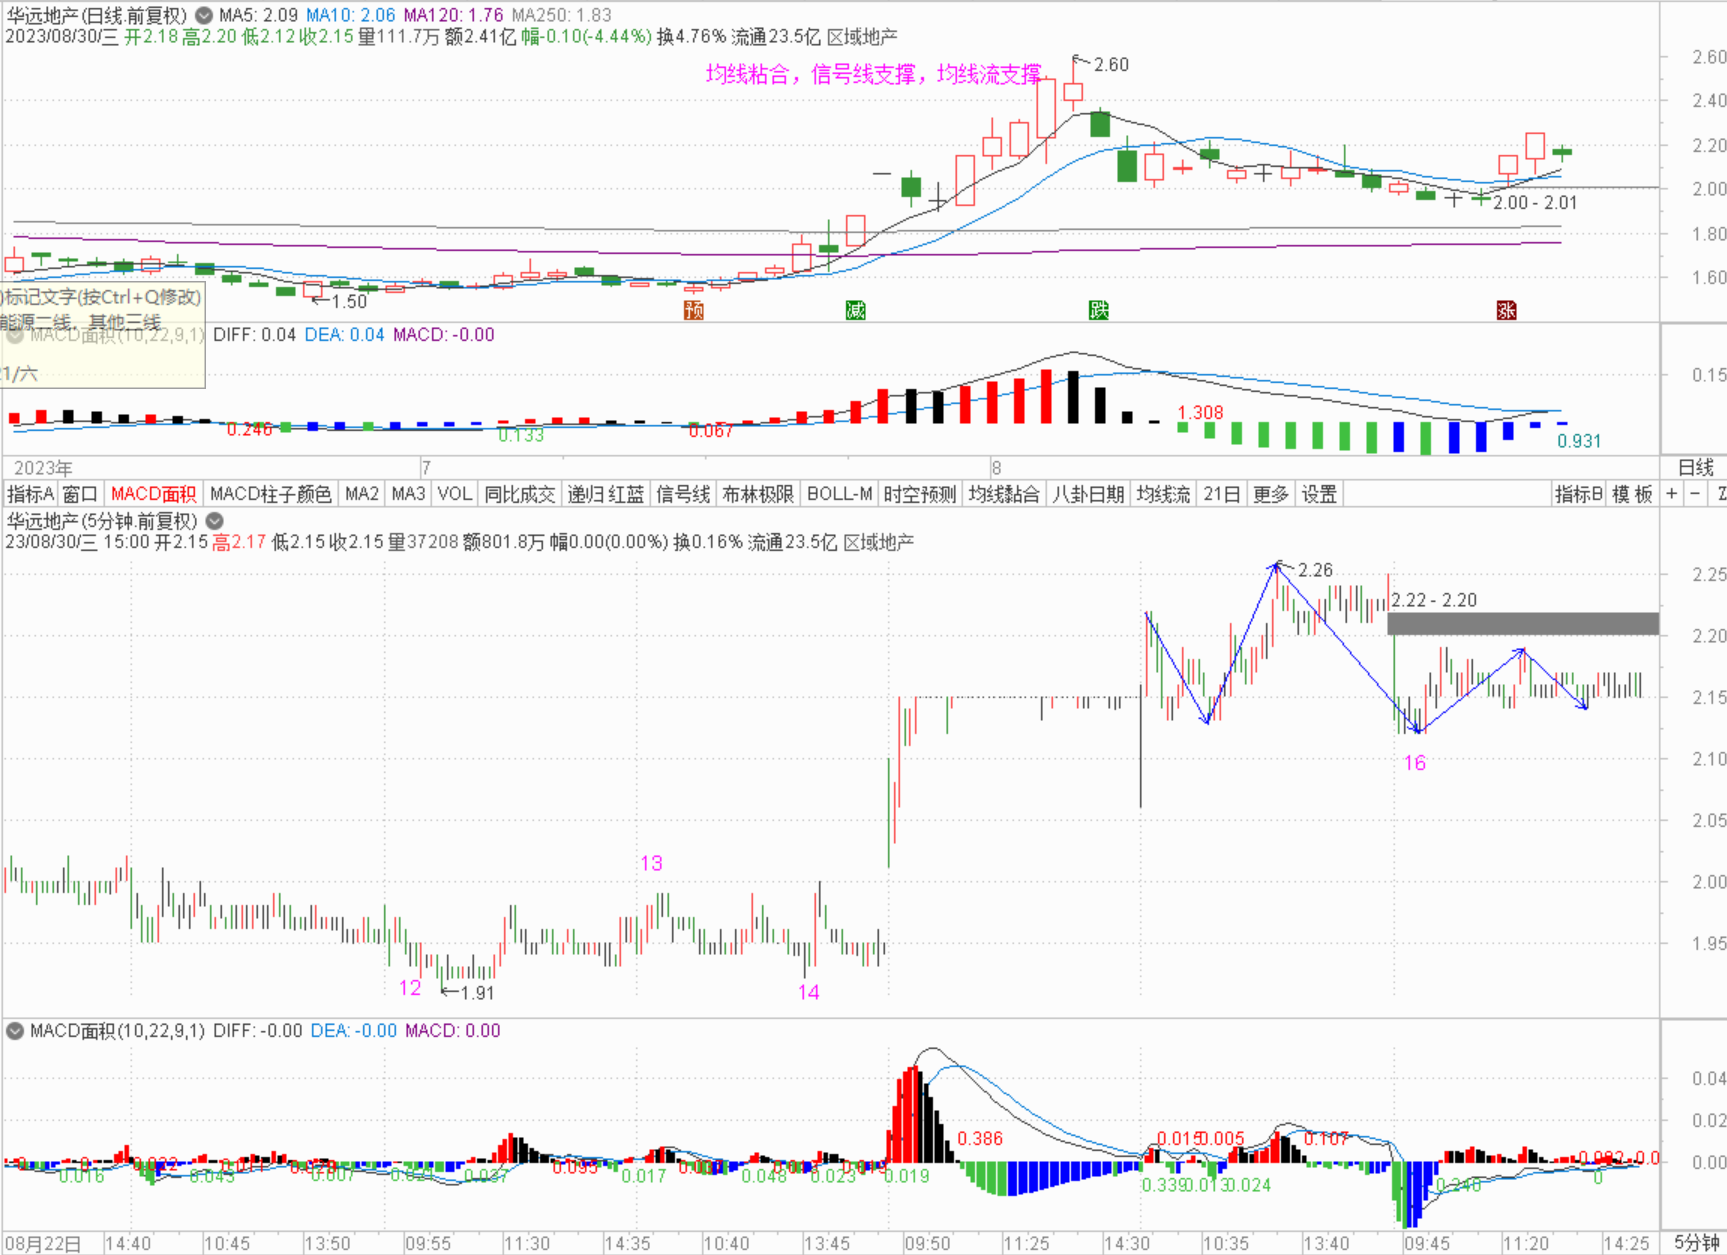The width and height of the screenshot is (1727, 1255).
Task: Click the DEA: 0.04 value in daily MACD
Action: coord(344,335)
